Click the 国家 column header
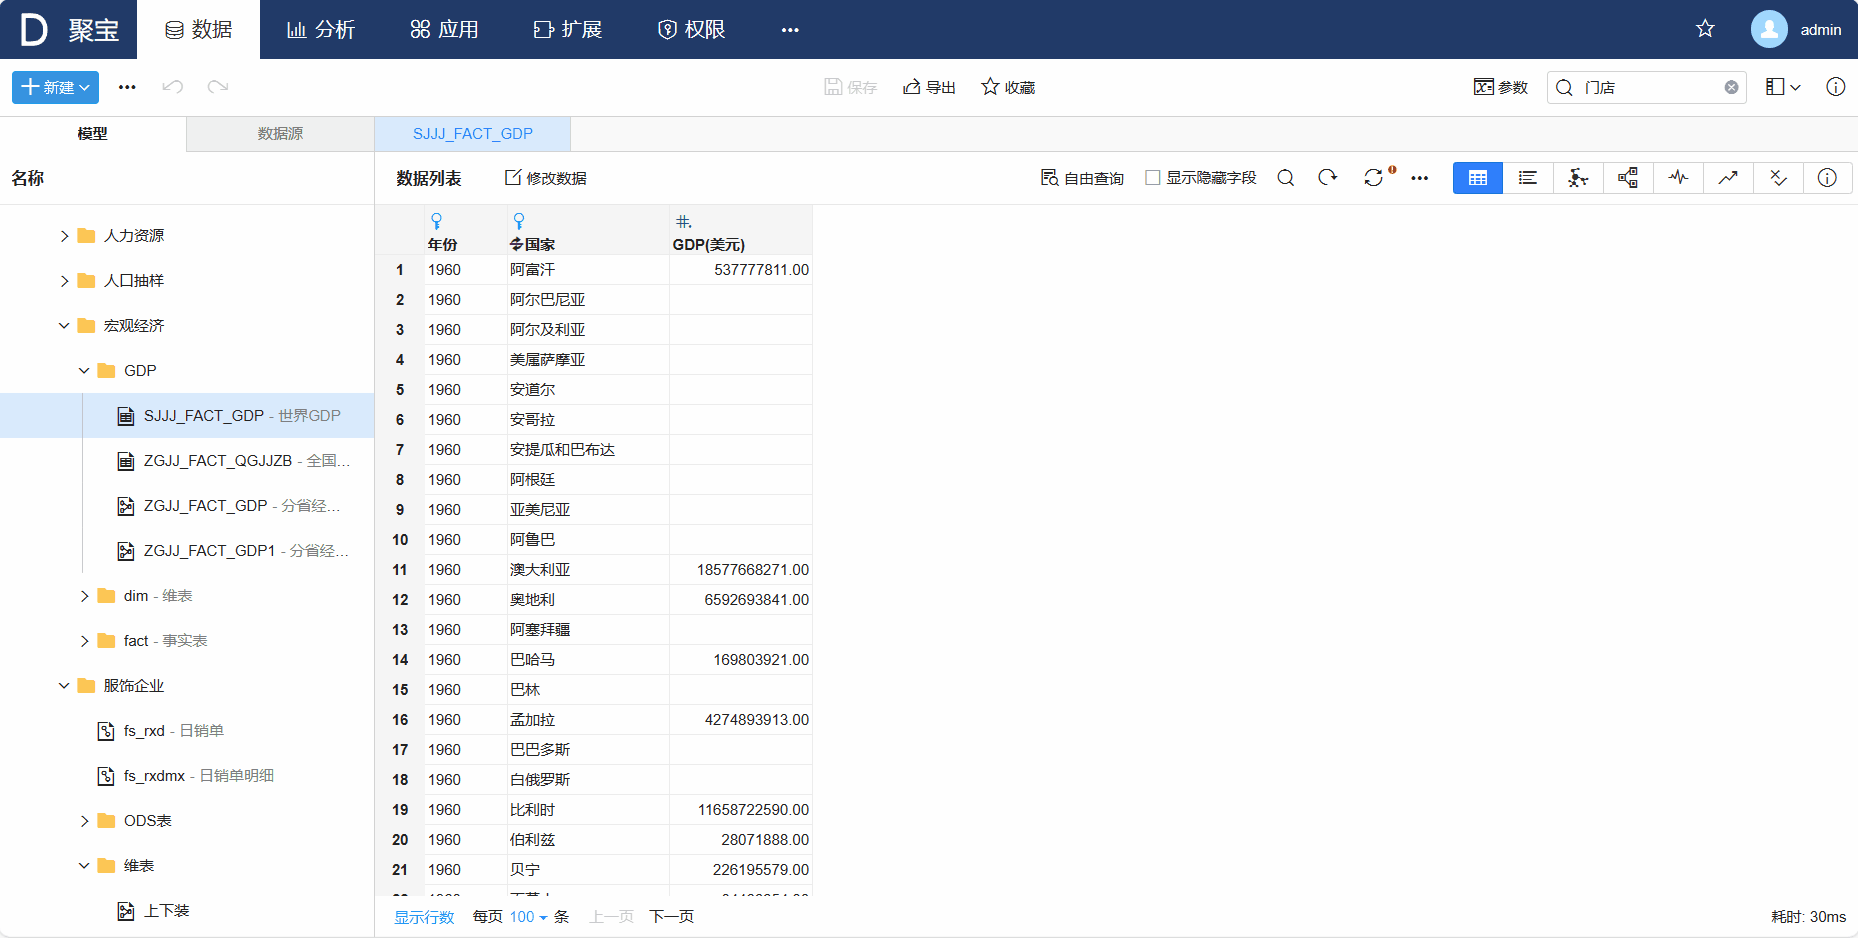 pyautogui.click(x=588, y=231)
